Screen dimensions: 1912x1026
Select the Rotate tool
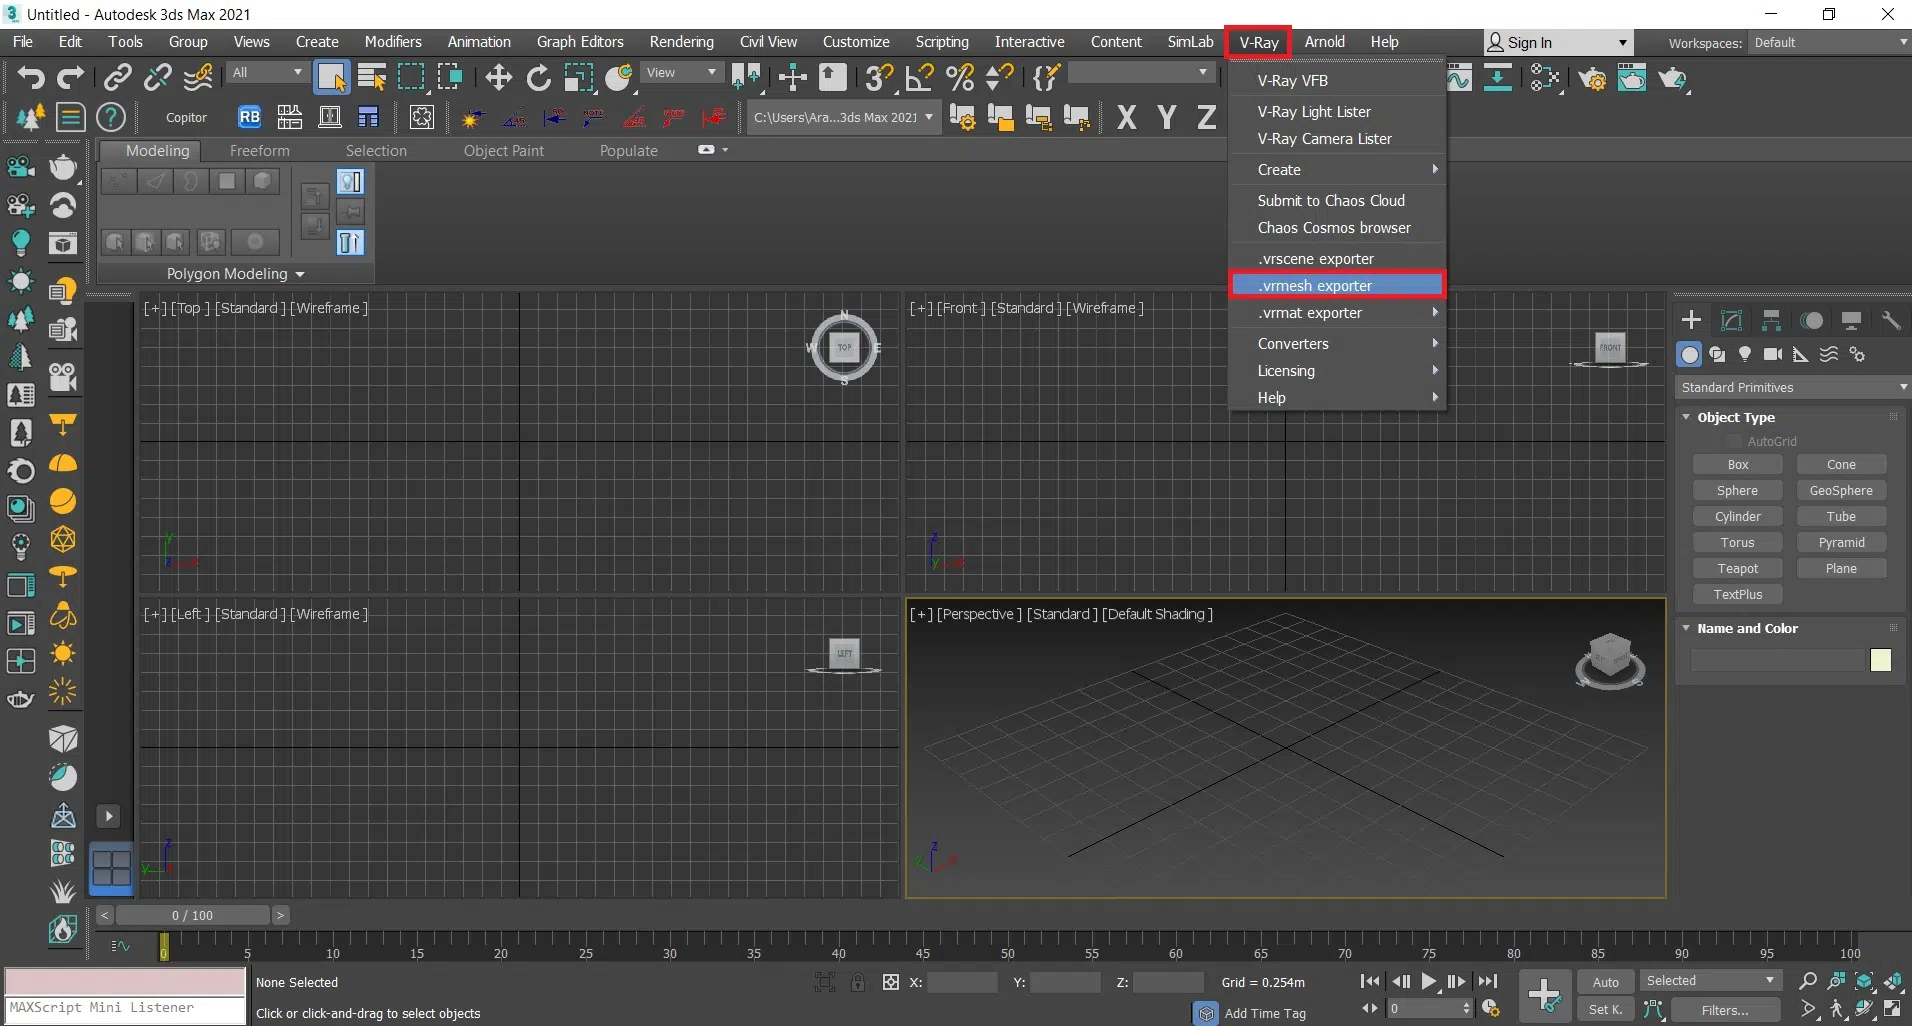[538, 77]
